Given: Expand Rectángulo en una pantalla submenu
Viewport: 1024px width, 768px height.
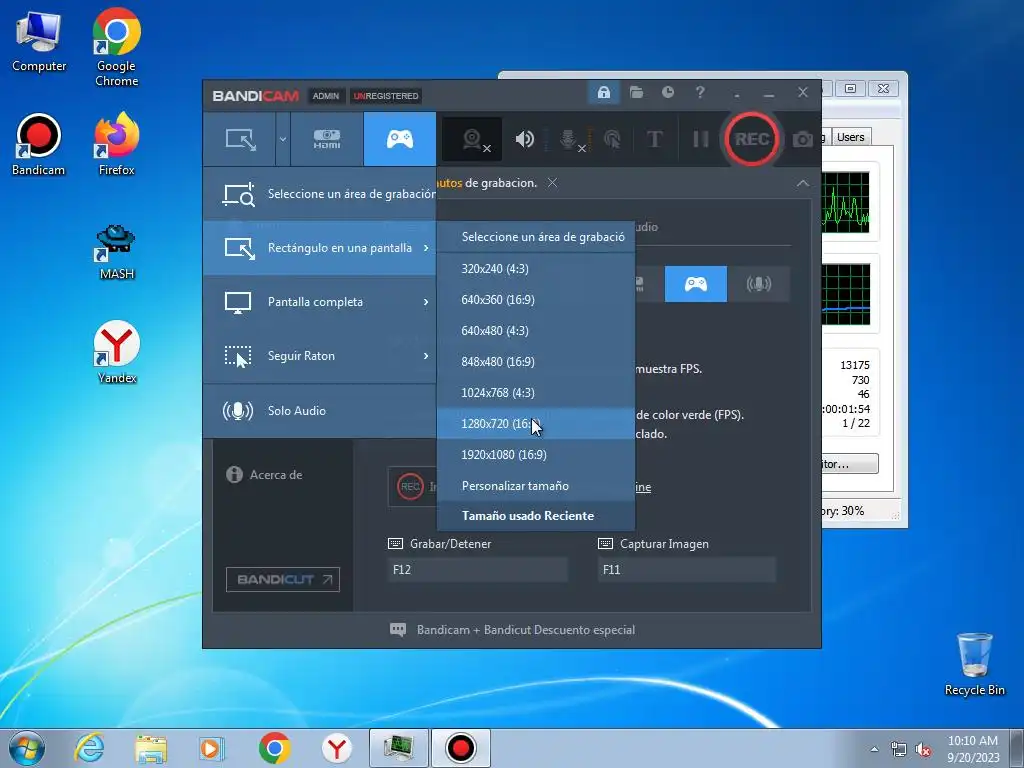Looking at the screenshot, I should click(319, 248).
